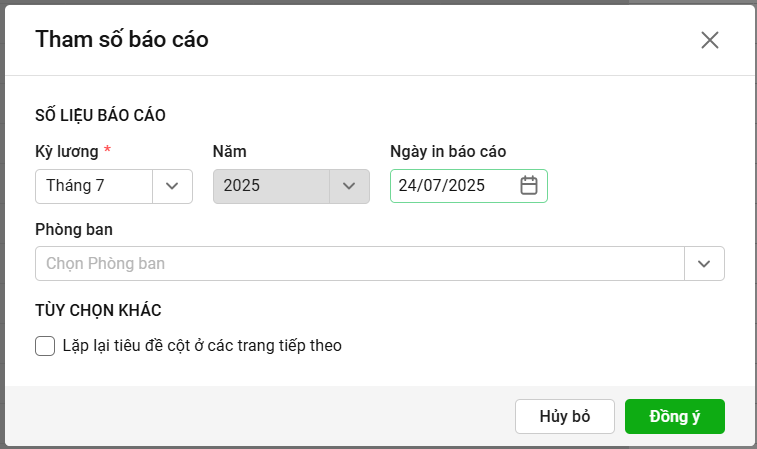This screenshot has height=449, width=757.
Task: Click the Năm dropdown chevron
Action: 349,186
